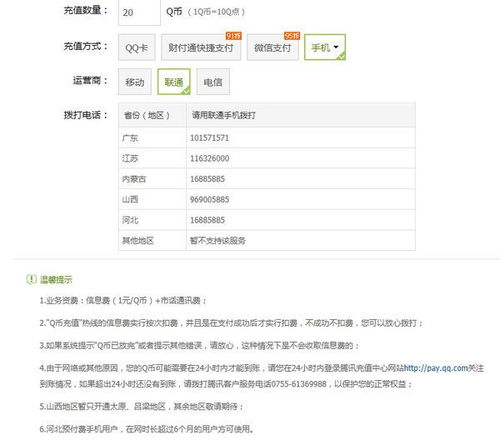
Task: Select QQ卡 as recharge method
Action: pos(137,48)
